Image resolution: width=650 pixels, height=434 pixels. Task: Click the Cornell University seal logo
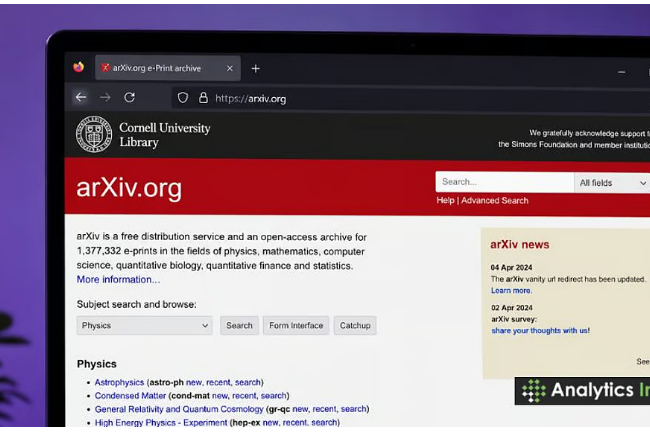coord(94,134)
